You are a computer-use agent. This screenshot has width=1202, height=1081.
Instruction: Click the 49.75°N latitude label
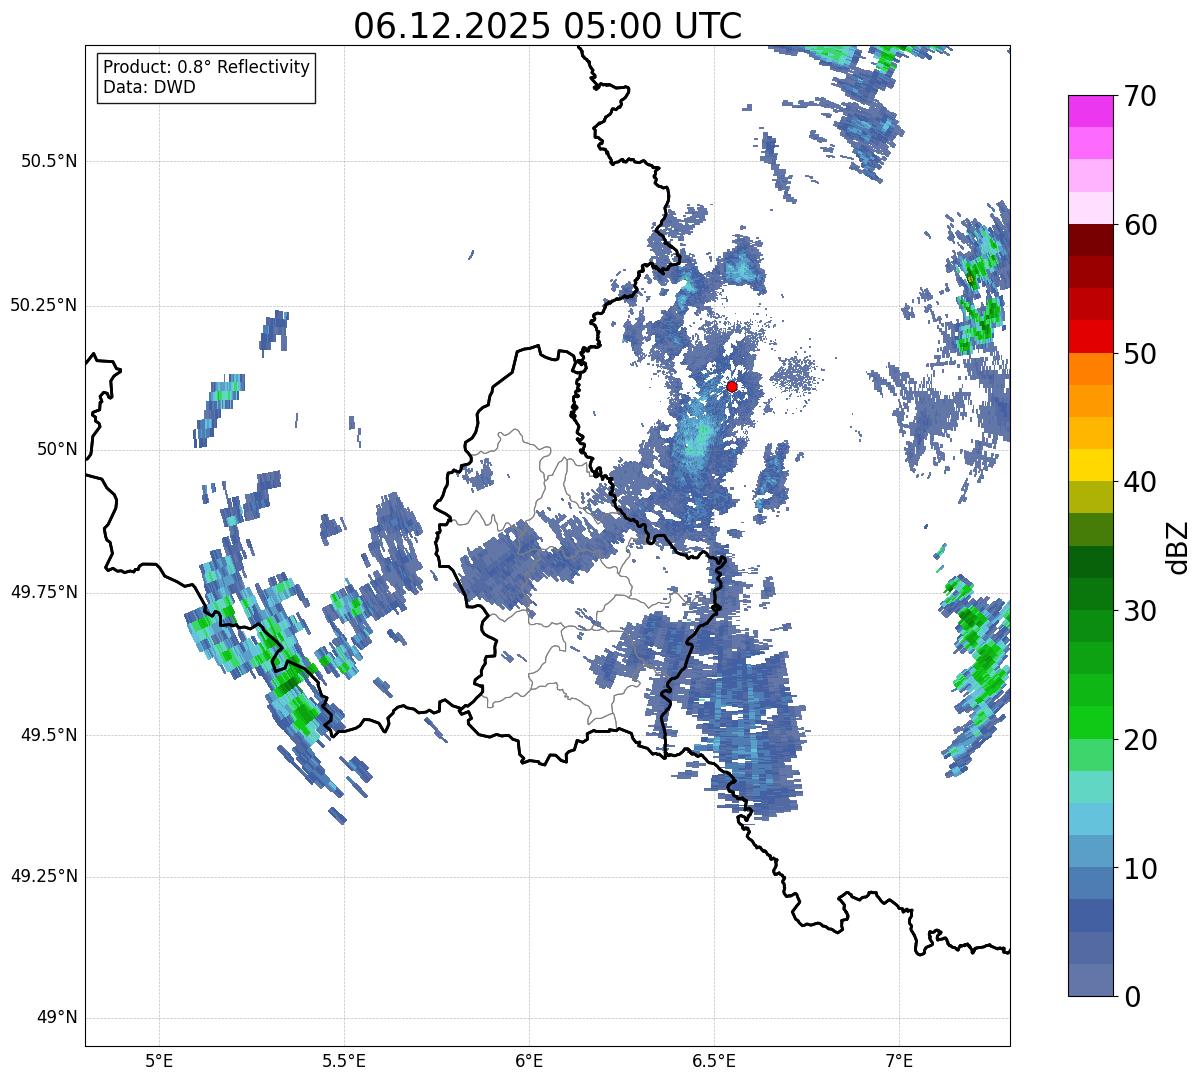[x=44, y=592]
